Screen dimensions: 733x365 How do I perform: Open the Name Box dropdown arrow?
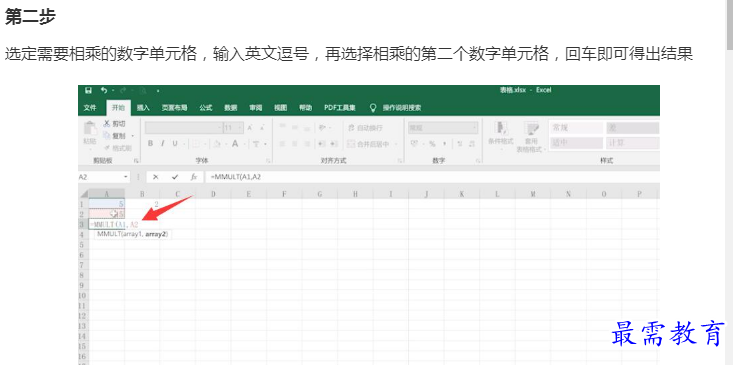[x=126, y=177]
